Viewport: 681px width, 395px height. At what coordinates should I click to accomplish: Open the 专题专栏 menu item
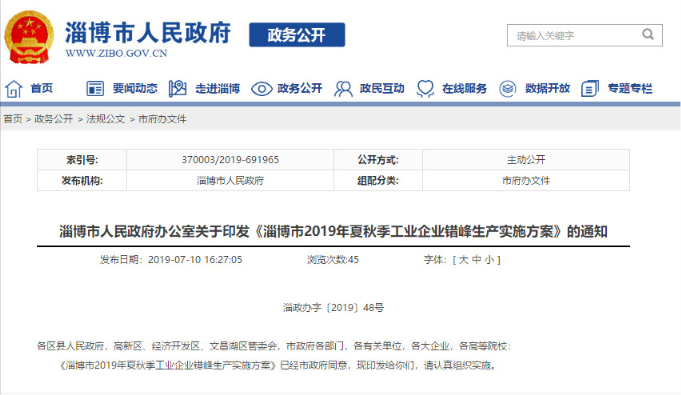[630, 89]
